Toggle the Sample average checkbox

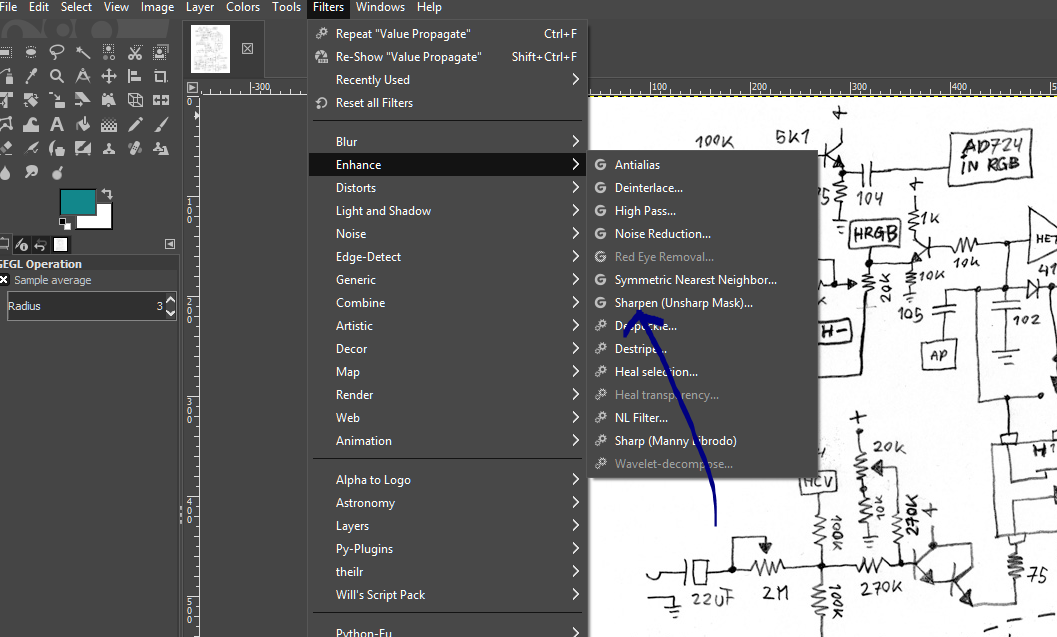click(4, 280)
